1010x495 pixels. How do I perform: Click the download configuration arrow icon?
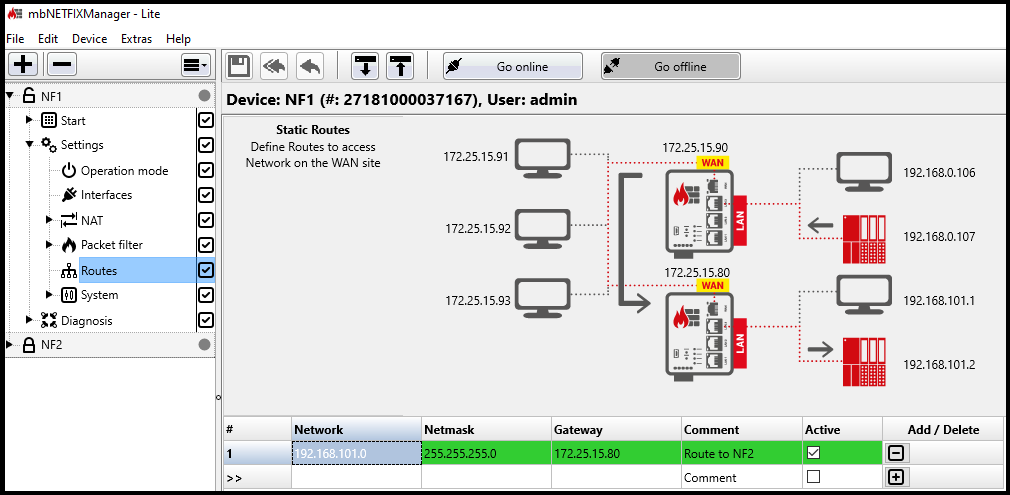pos(365,66)
